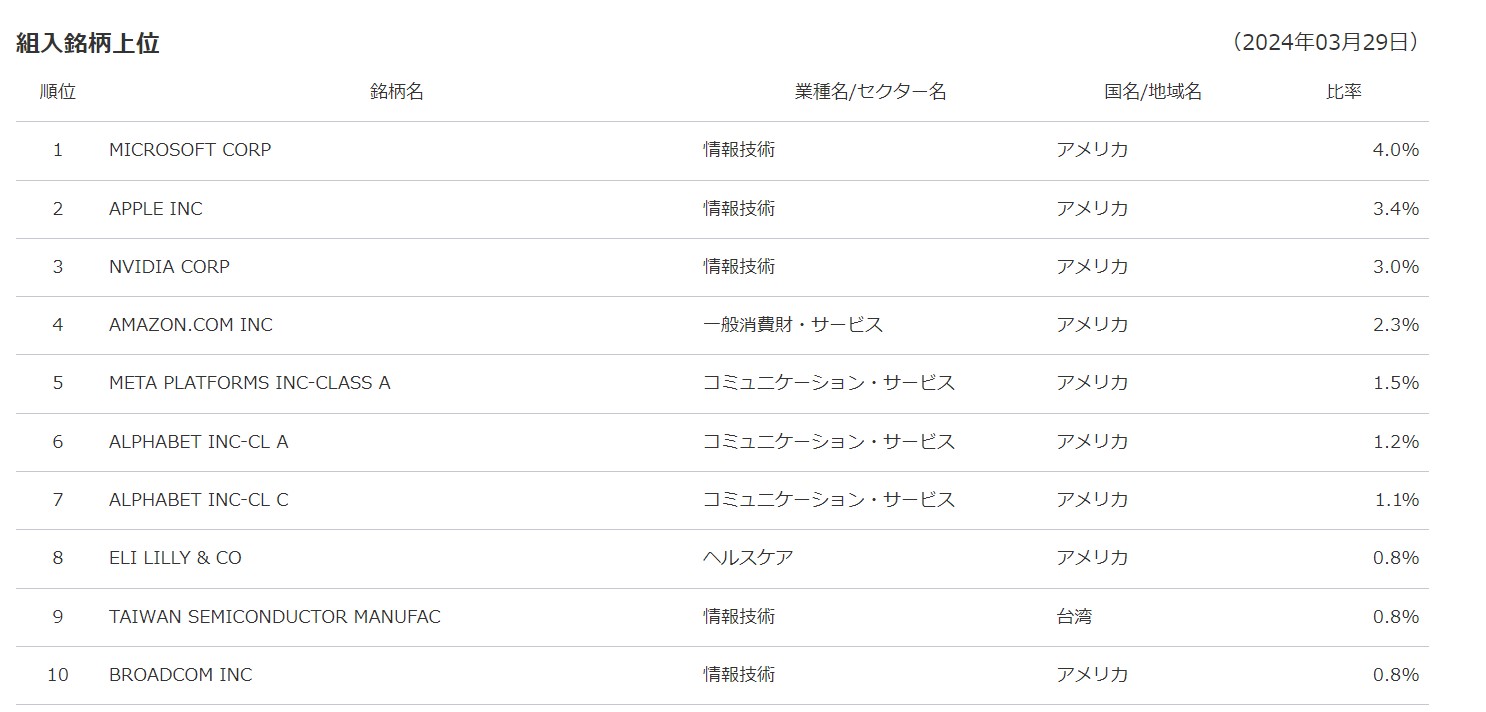The image size is (1486, 712).
Task: Click NVIDIA CORP in the list
Action: [x=169, y=267]
